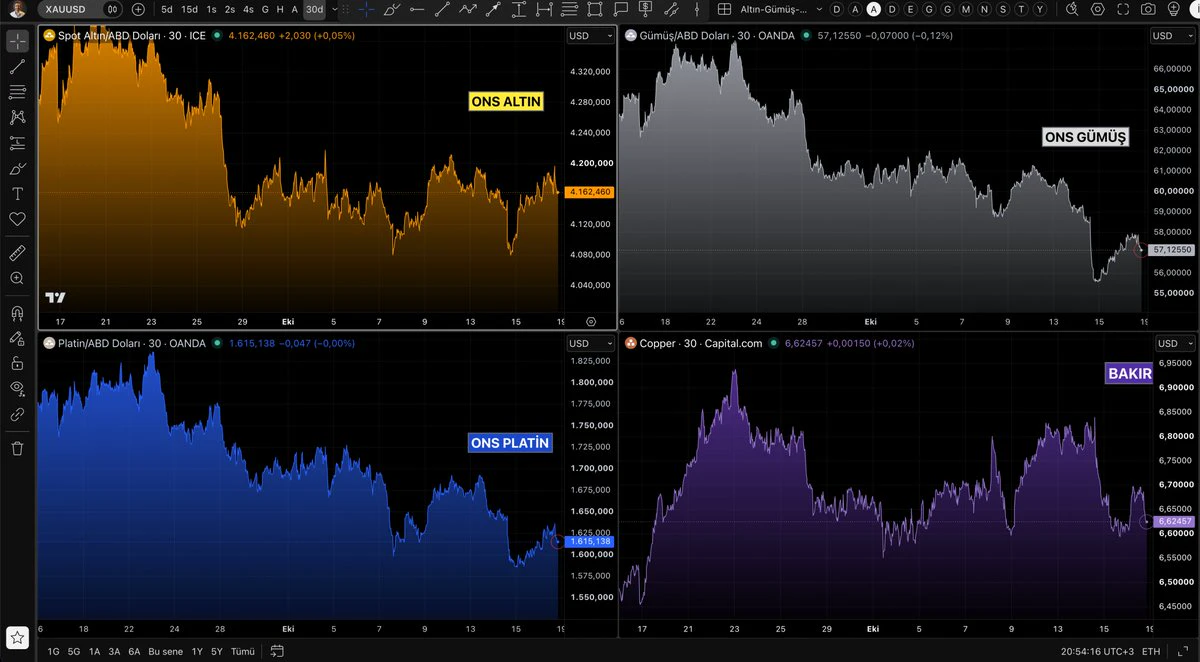Open the lightbulb ideas icon

tap(1174, 9)
